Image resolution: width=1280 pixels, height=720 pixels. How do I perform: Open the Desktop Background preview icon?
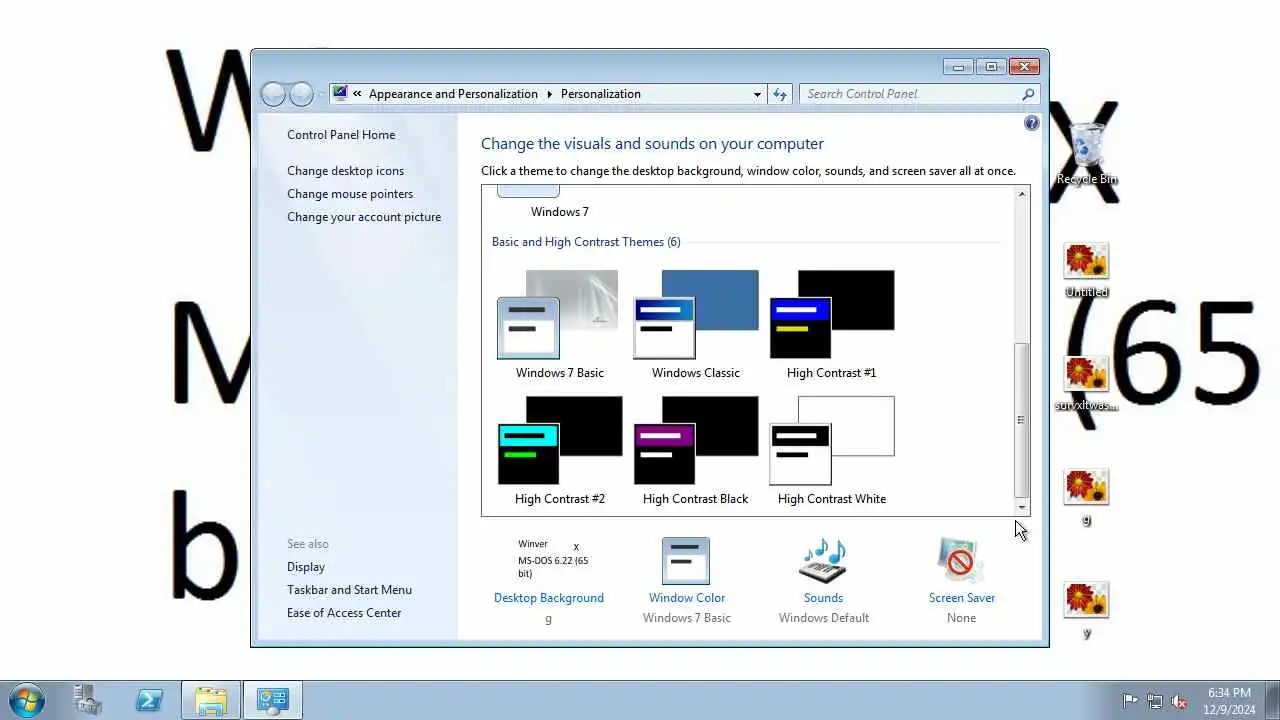[549, 560]
